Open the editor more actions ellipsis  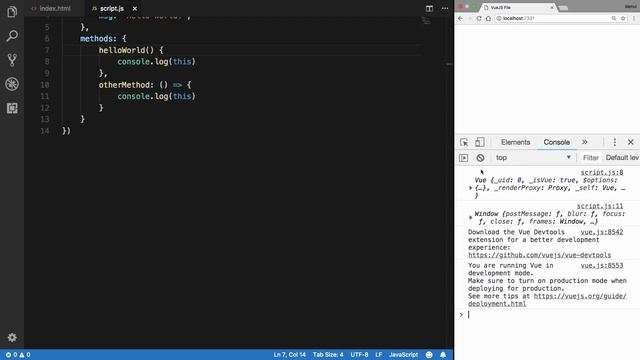pos(444,8)
